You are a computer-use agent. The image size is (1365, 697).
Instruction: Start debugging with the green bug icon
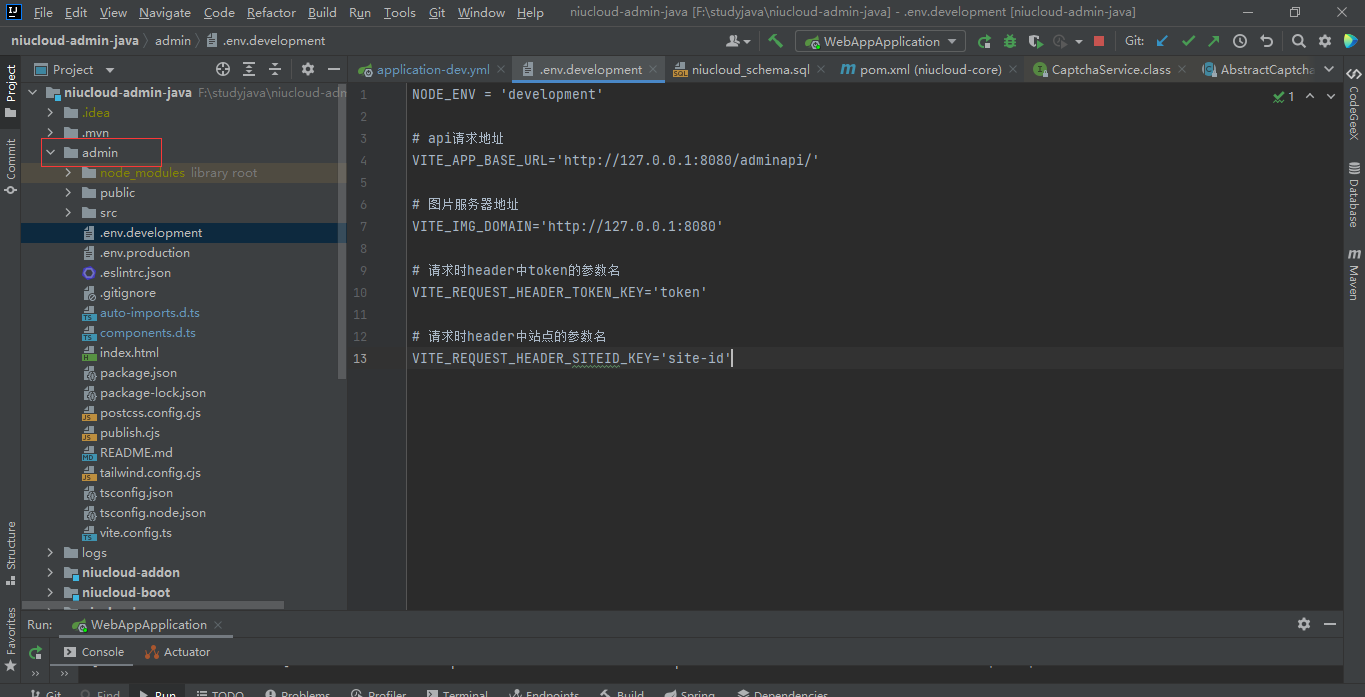coord(1010,41)
